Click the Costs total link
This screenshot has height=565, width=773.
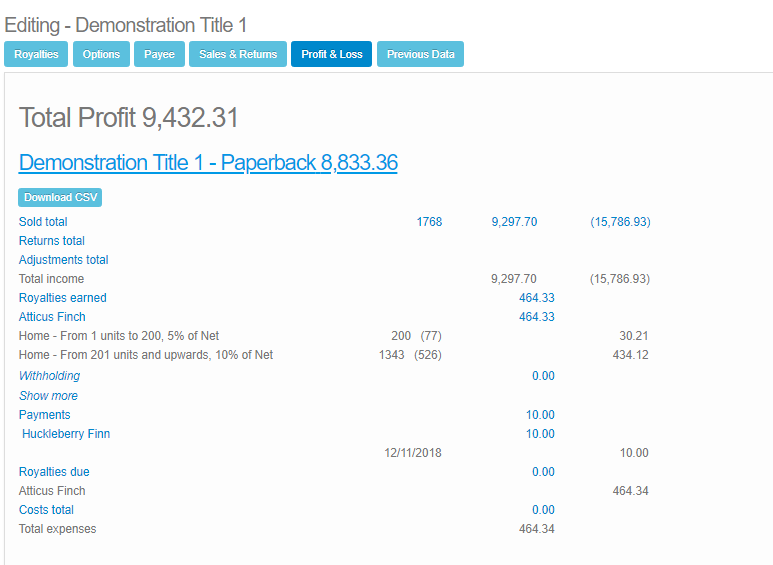click(x=46, y=510)
